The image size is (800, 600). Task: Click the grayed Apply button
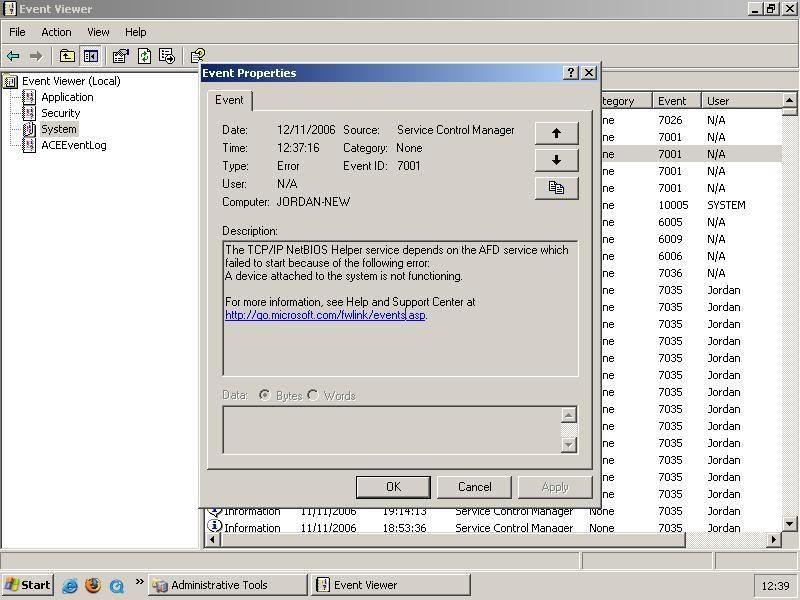(555, 487)
